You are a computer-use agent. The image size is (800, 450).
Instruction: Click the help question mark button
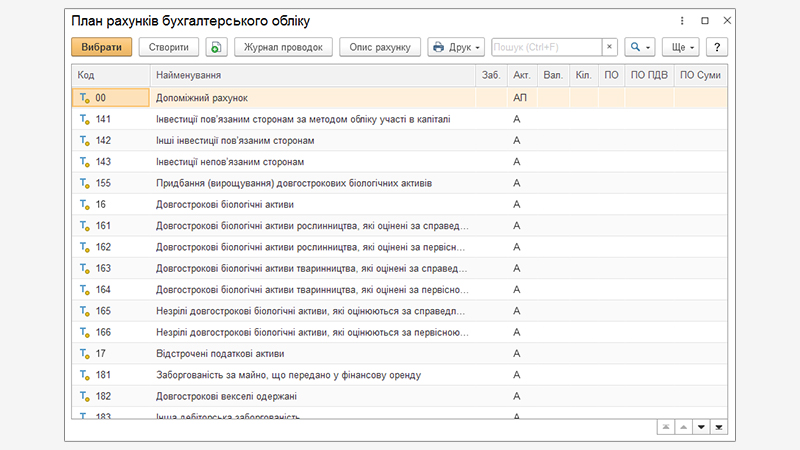tap(716, 47)
